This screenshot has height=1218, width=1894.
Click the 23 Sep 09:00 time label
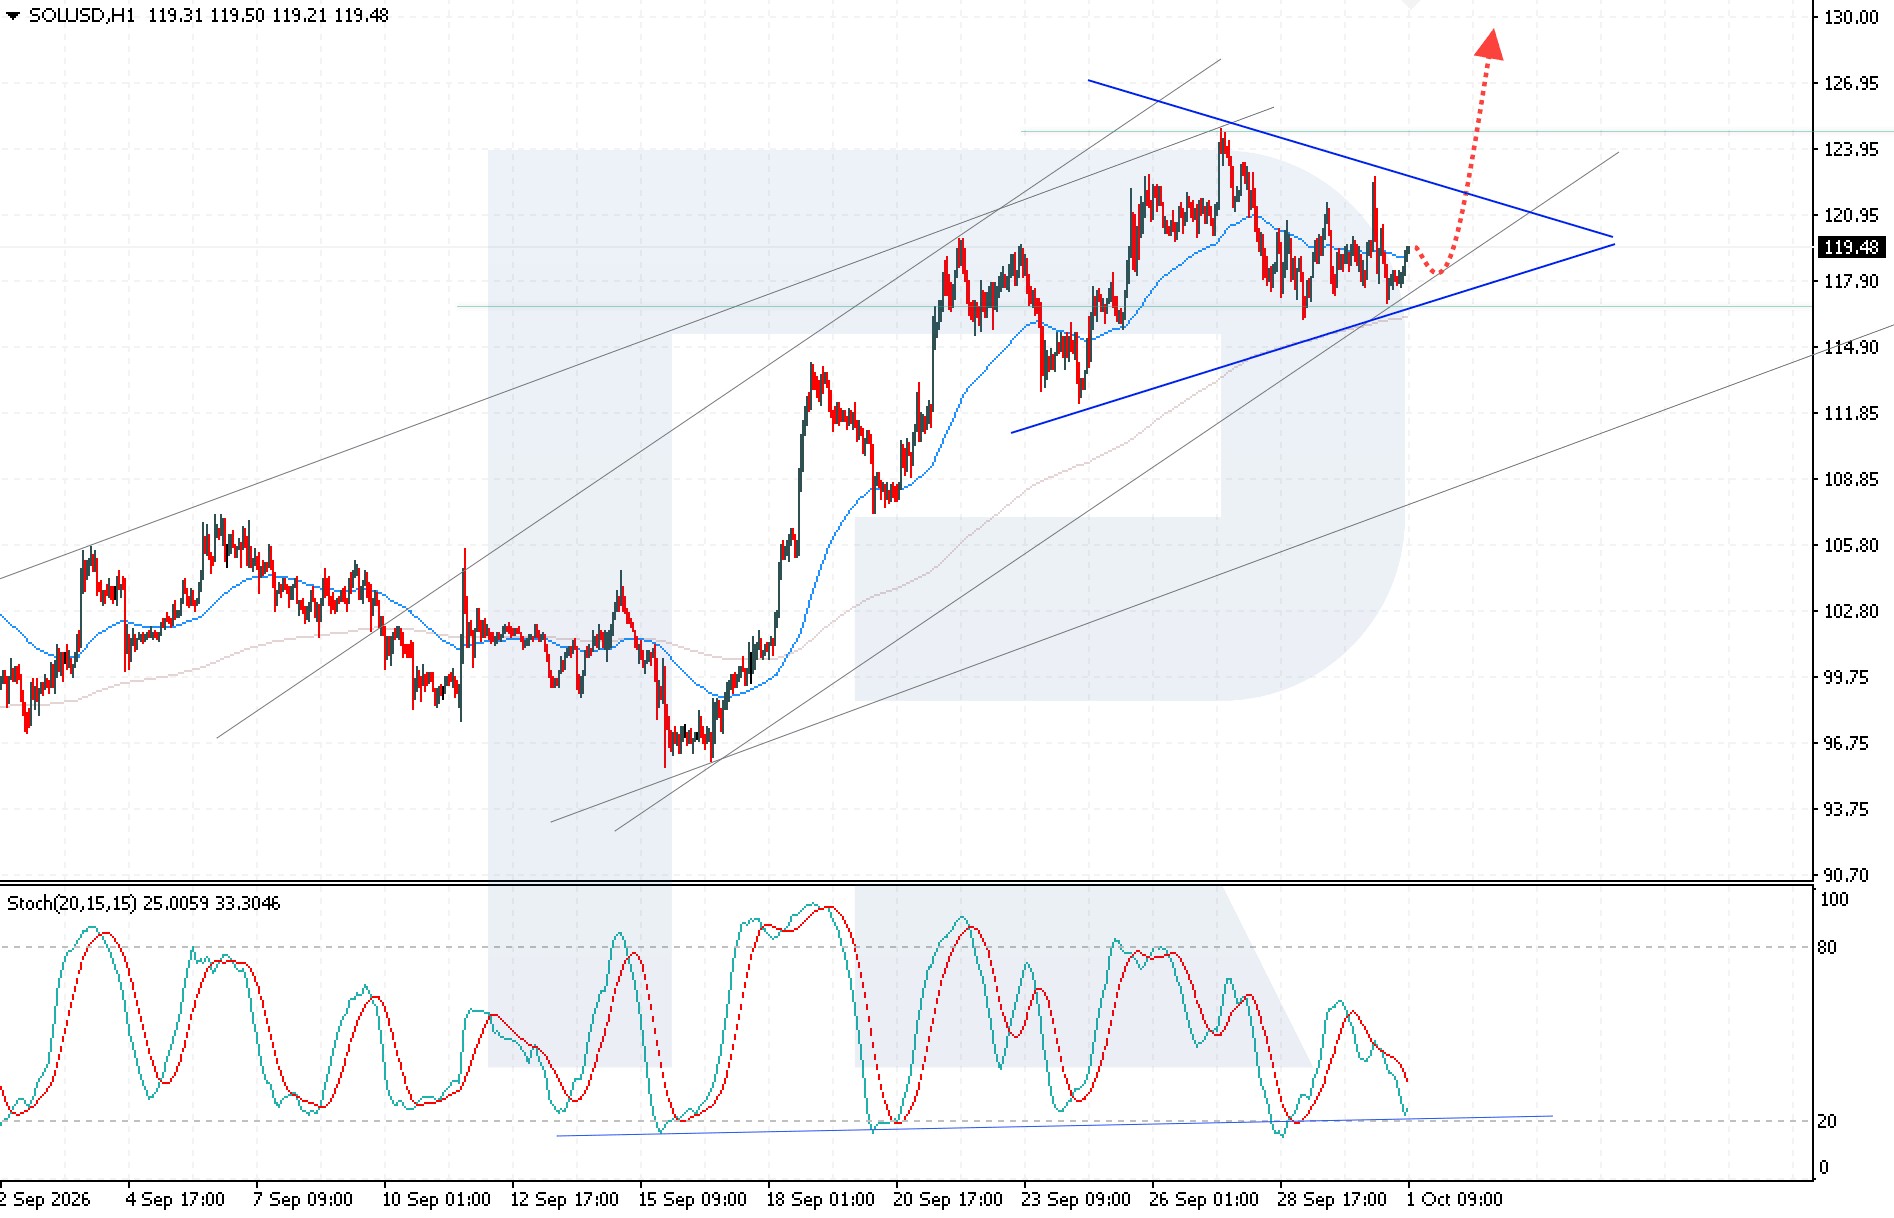(x=1076, y=1199)
